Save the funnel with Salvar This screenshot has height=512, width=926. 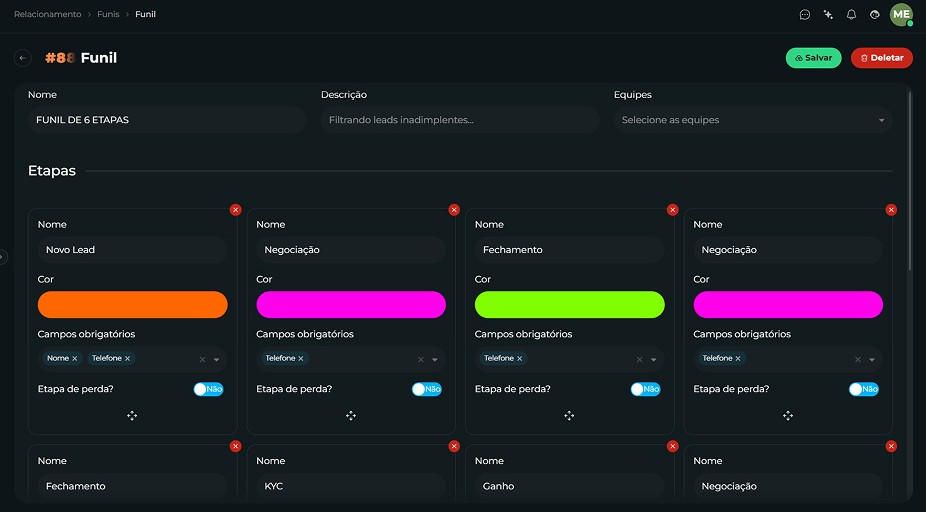813,58
